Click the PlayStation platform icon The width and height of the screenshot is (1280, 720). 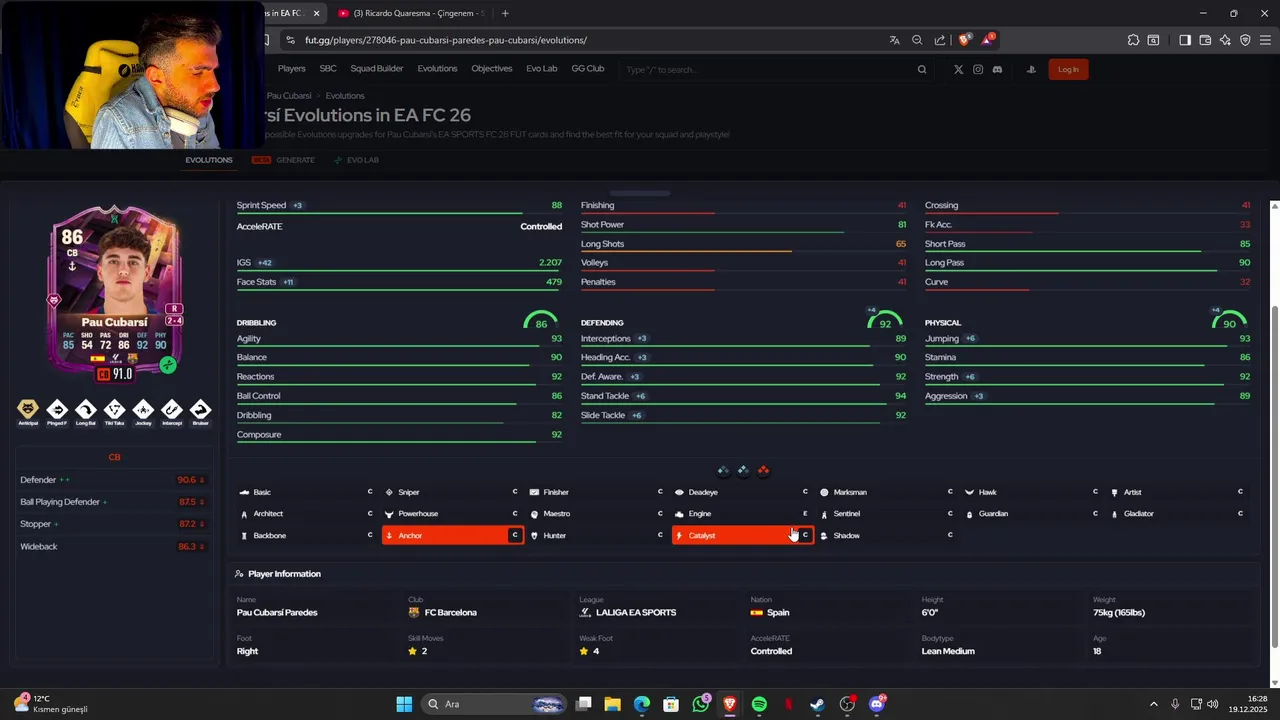click(1030, 69)
